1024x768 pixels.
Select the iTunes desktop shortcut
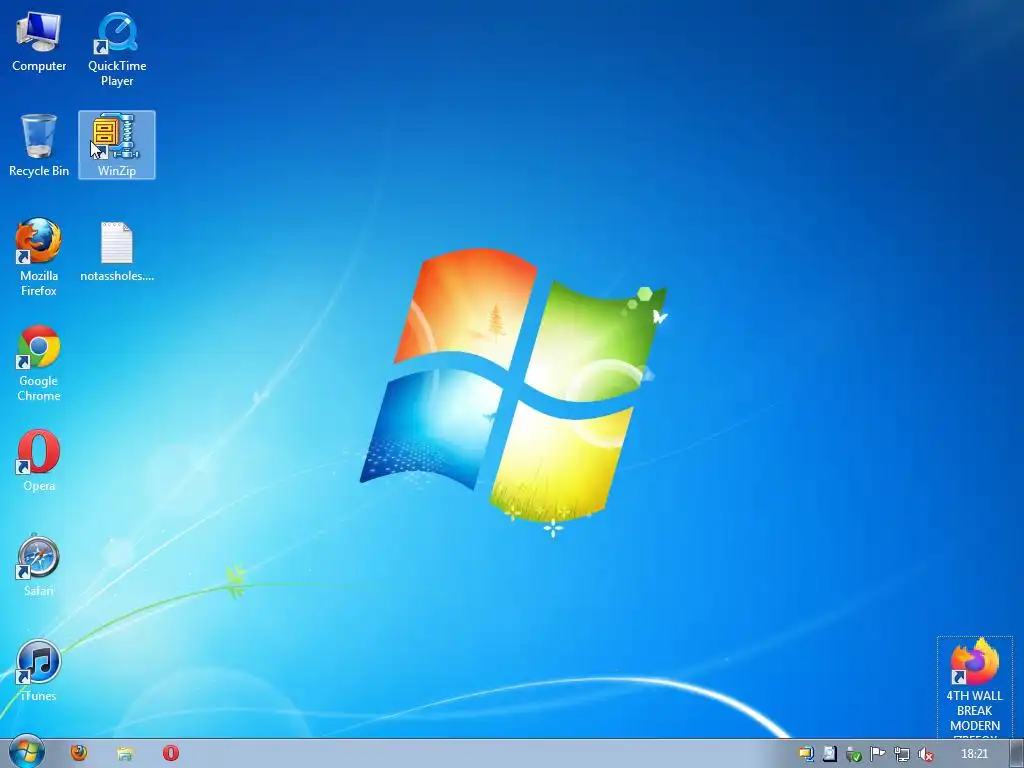39,671
